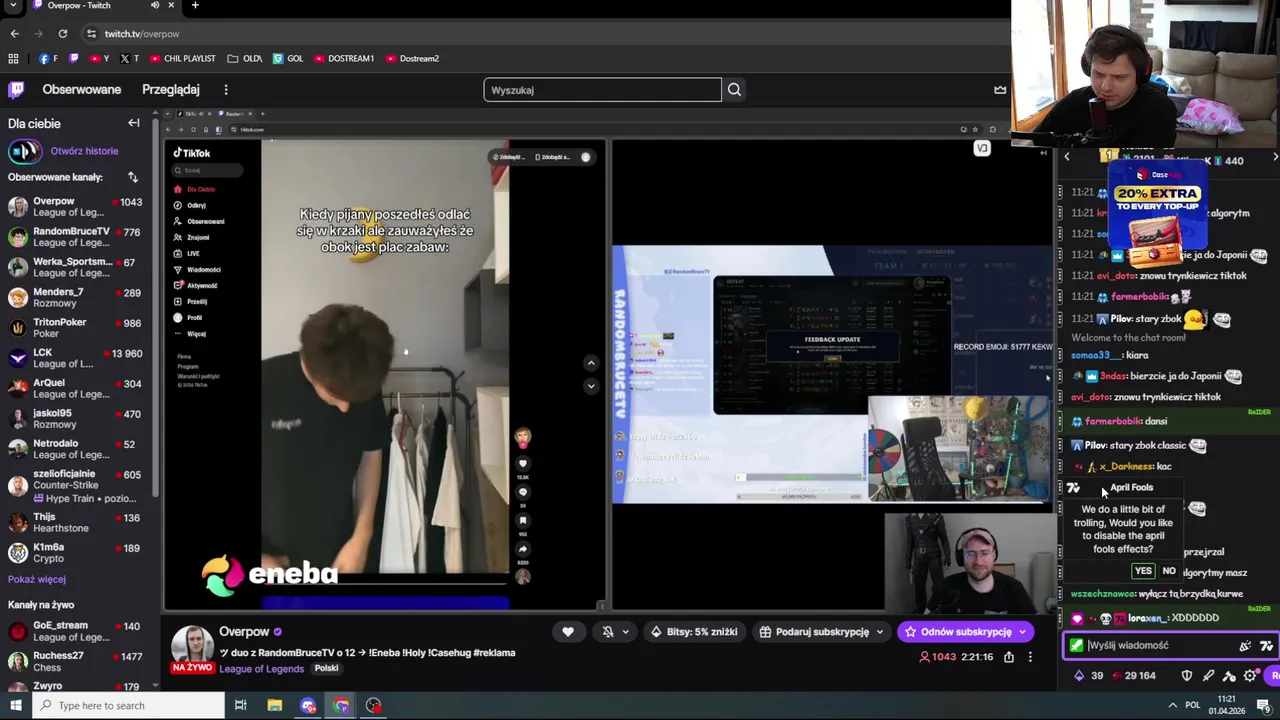
Task: Expand followed list with Pokaż więcej
Action: point(37,579)
